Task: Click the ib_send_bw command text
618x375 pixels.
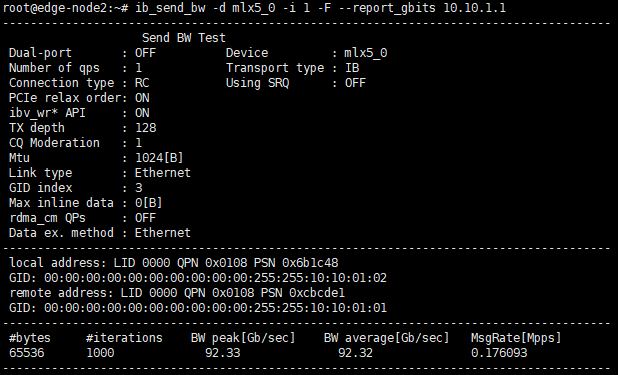Action: click(x=170, y=8)
